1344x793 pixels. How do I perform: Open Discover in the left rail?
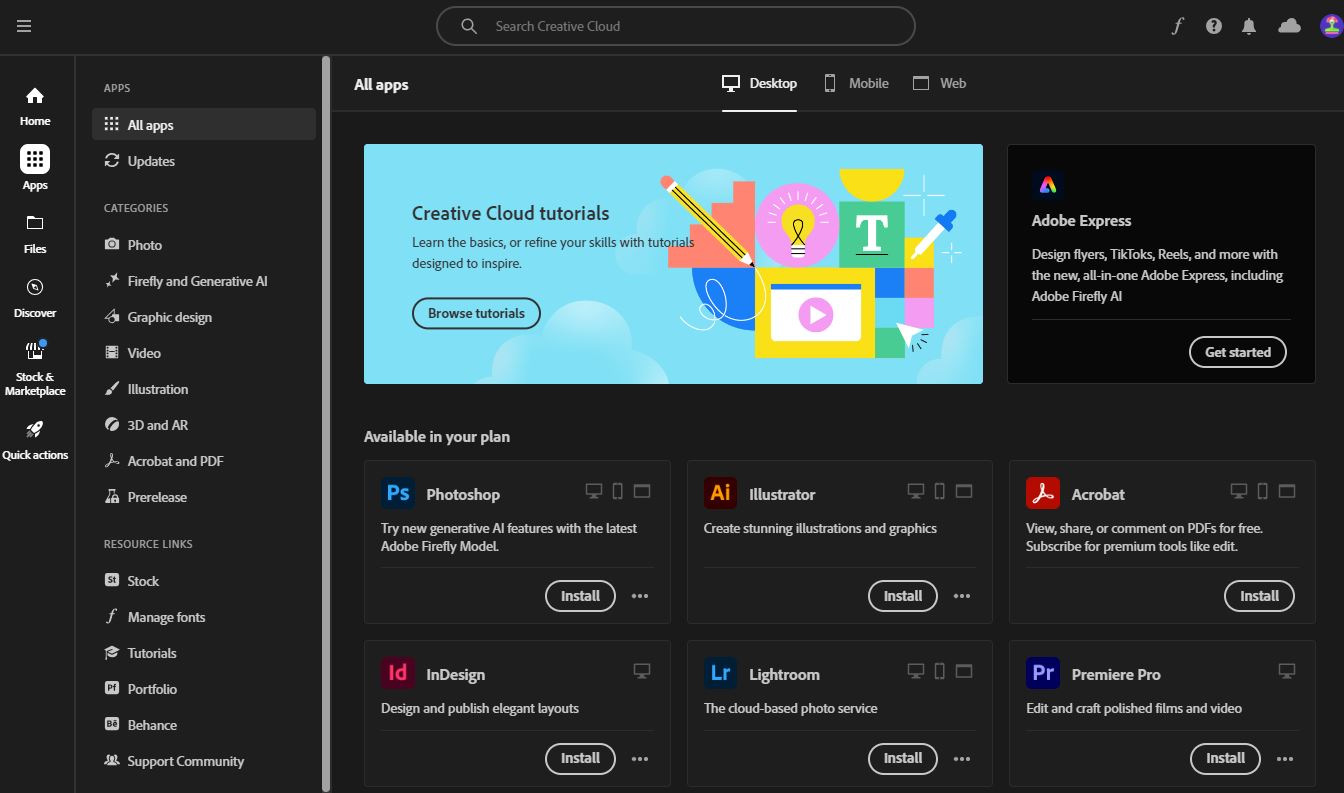coord(35,297)
